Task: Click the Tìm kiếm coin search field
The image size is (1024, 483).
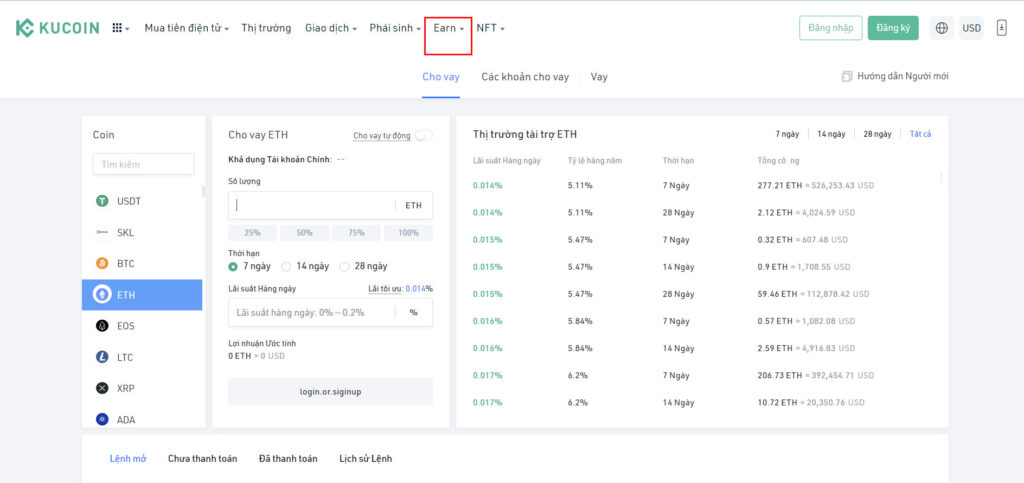Action: 143,164
